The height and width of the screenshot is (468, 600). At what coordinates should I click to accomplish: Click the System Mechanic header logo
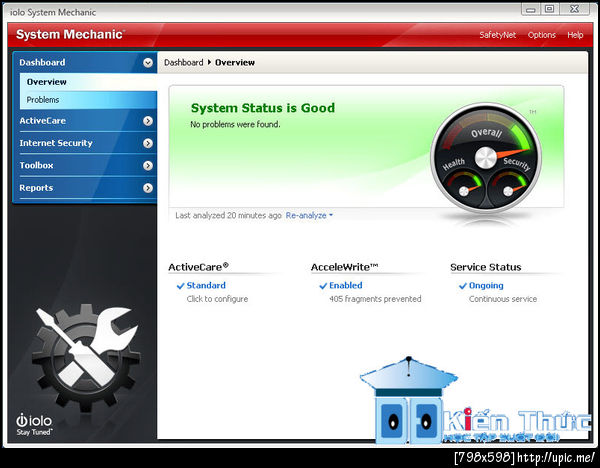[x=70, y=34]
